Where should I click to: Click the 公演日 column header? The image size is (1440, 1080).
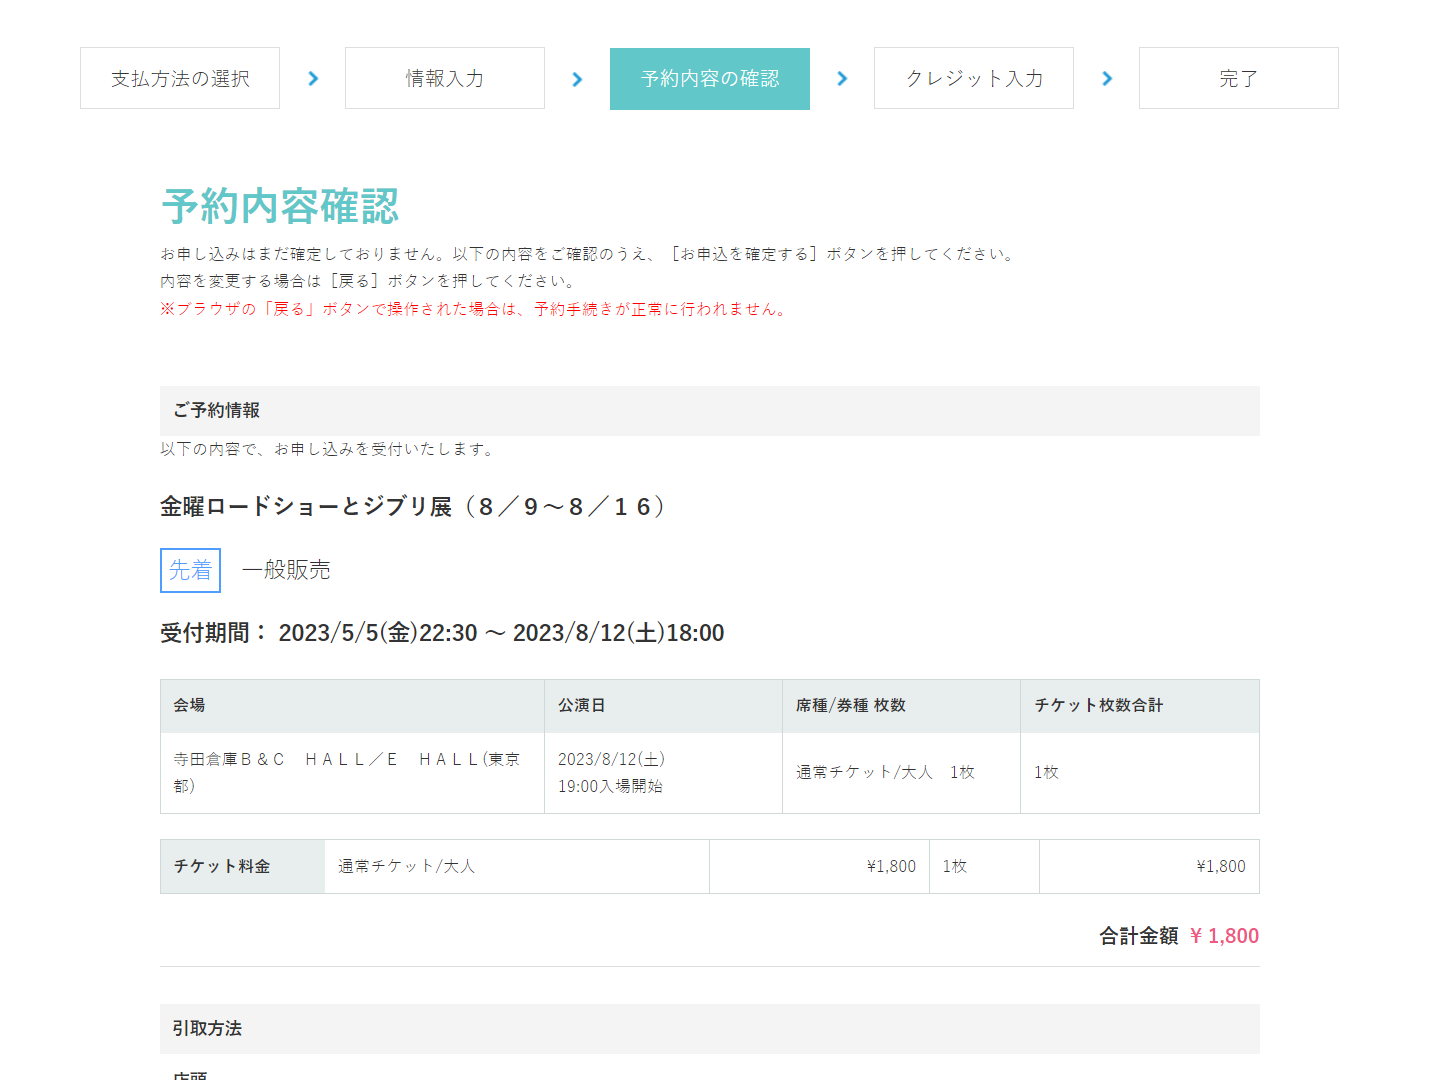click(663, 706)
